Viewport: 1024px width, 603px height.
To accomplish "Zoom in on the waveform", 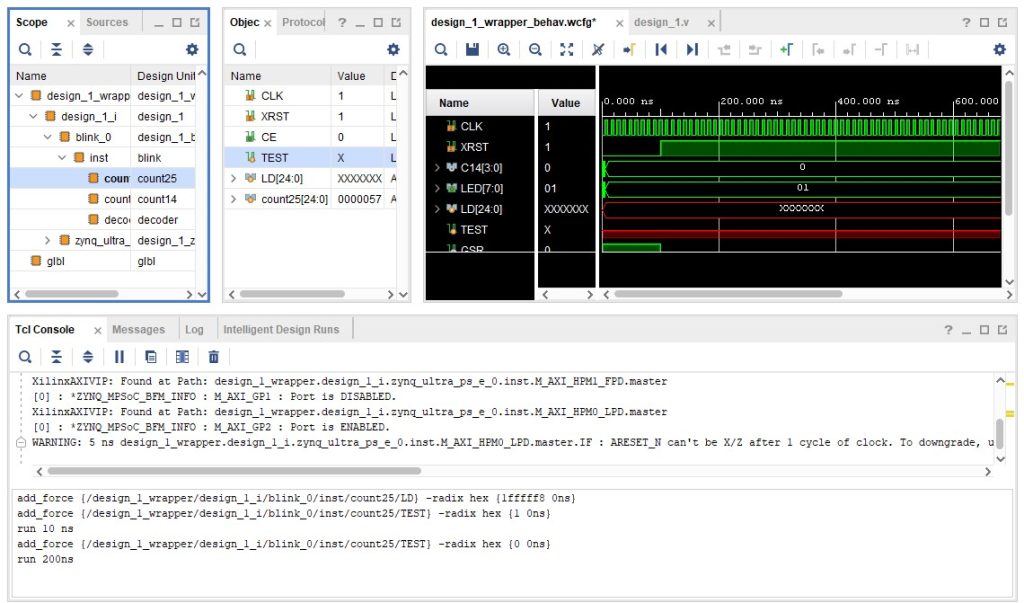I will point(503,49).
